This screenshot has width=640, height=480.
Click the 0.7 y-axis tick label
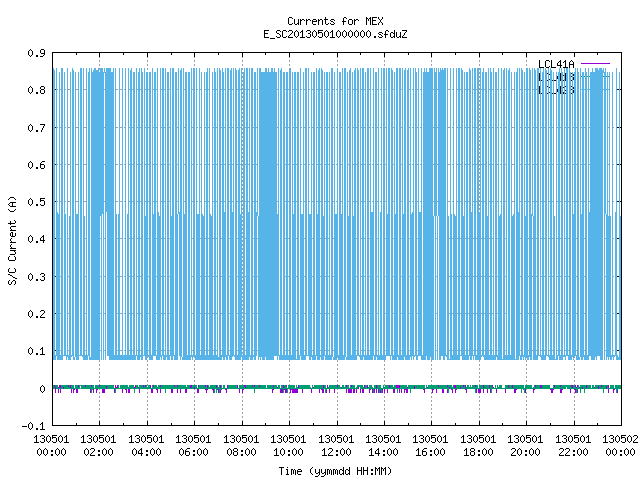point(36,128)
